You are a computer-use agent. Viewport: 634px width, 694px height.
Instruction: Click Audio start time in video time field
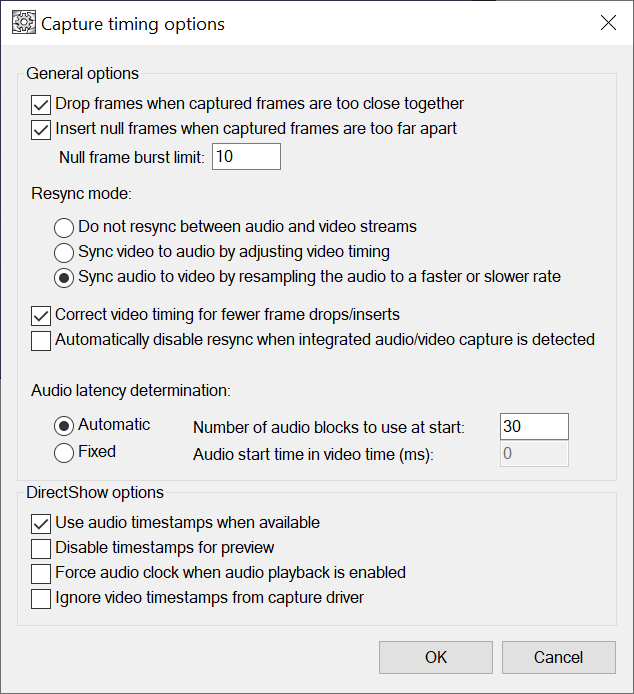coord(534,453)
